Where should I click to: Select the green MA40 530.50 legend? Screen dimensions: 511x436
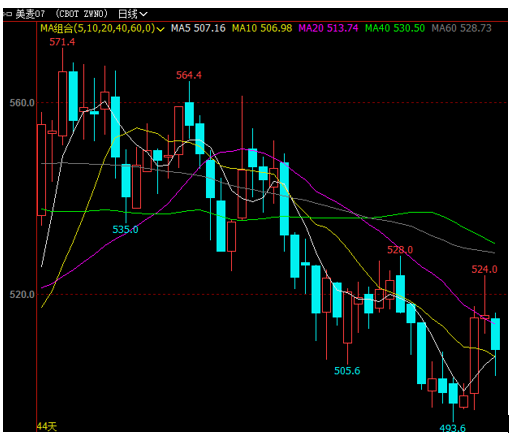395,28
